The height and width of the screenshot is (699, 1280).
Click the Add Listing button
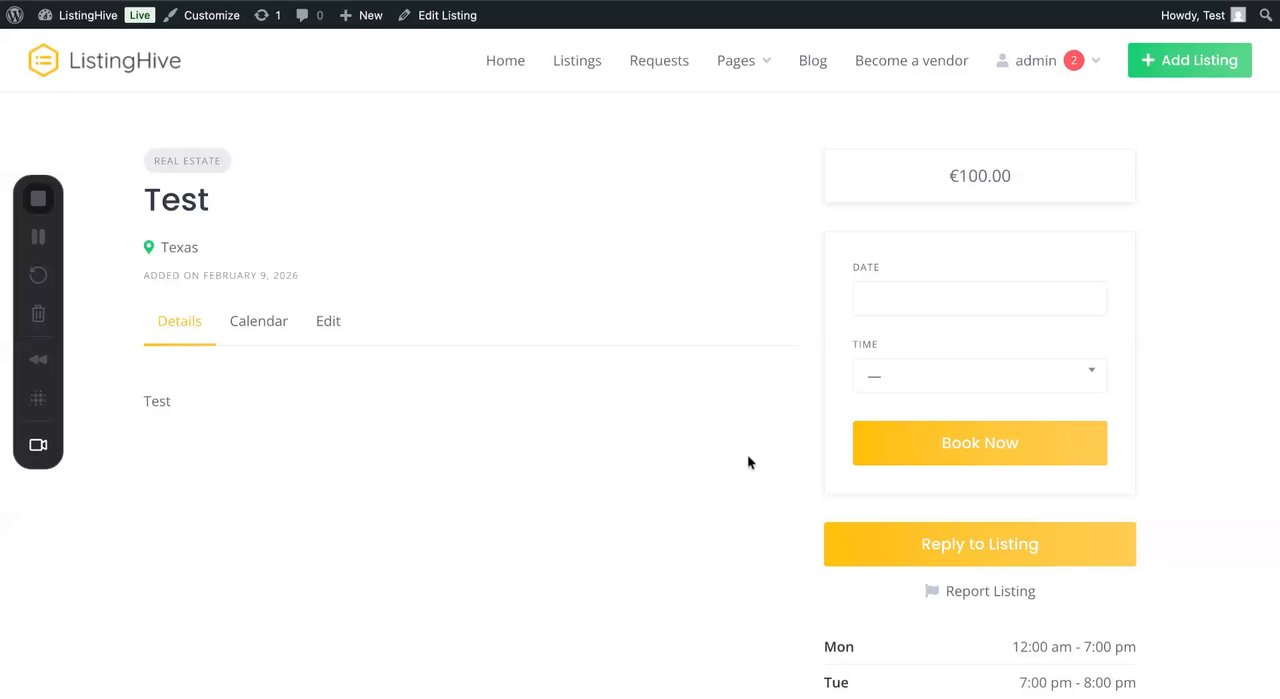(x=1189, y=60)
